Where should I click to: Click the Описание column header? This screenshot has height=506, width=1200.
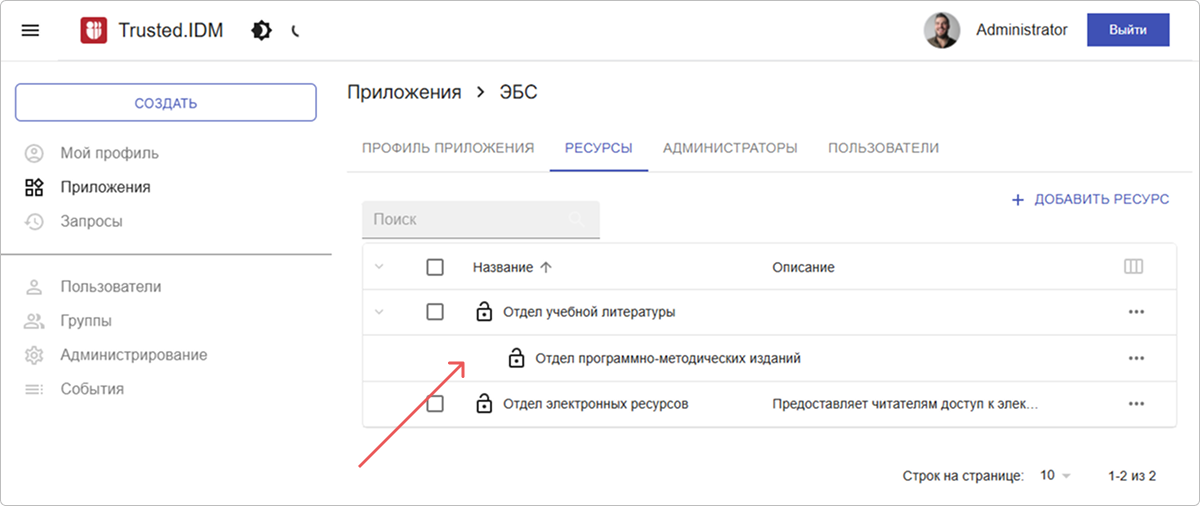point(803,267)
